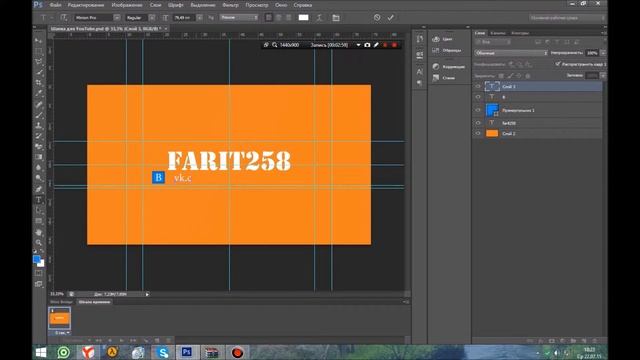Open the Warp Text dialog
This screenshot has height=360, width=640.
click(x=320, y=18)
